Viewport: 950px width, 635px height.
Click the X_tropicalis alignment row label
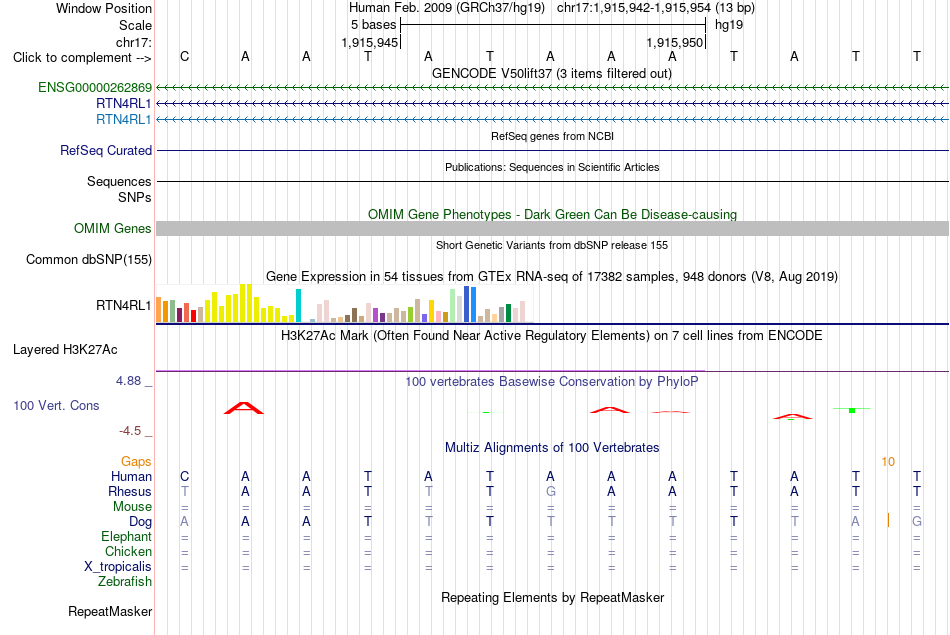tap(118, 567)
